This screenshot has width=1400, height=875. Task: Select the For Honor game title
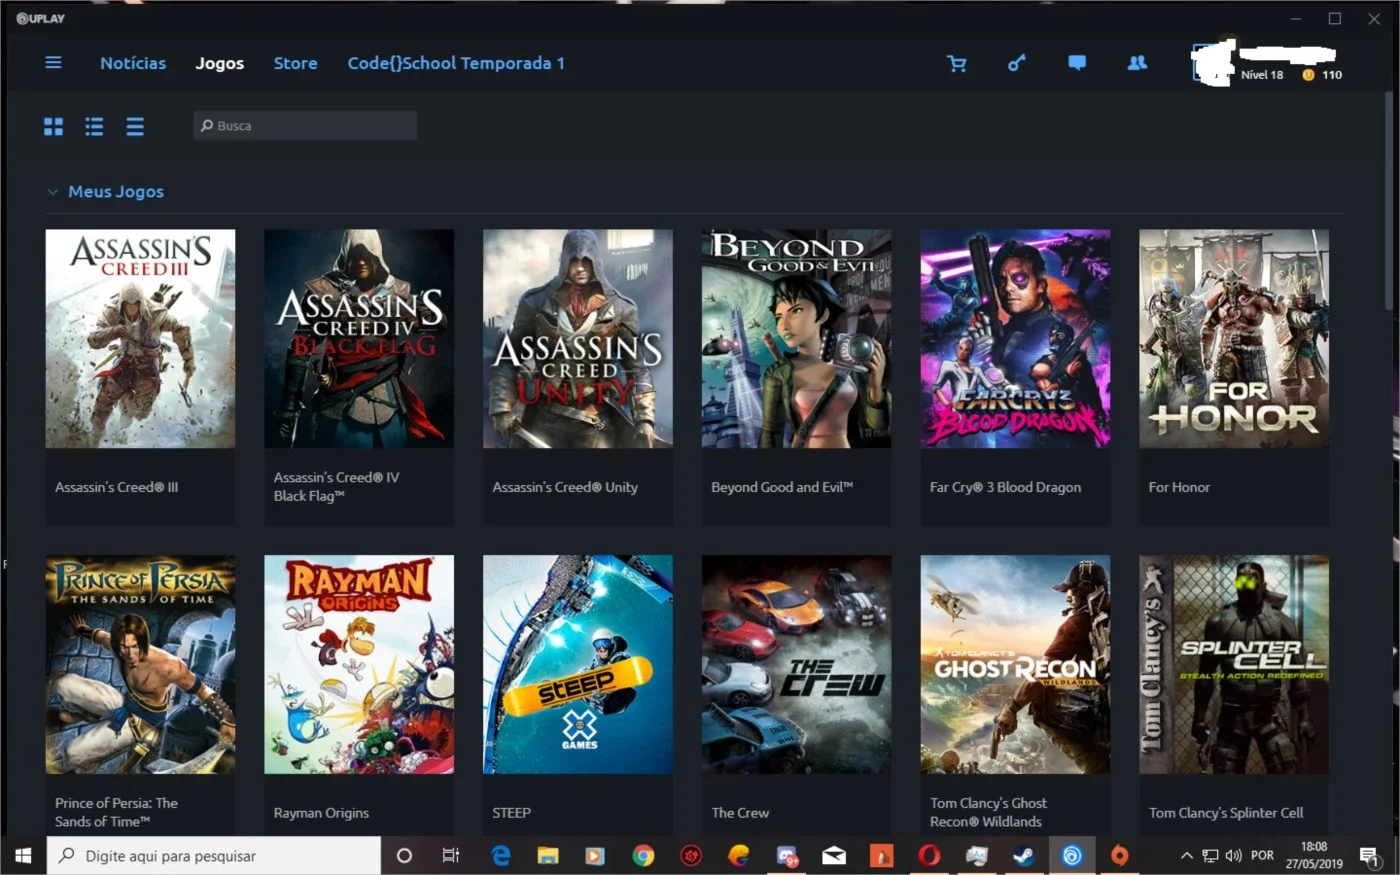tap(1179, 487)
